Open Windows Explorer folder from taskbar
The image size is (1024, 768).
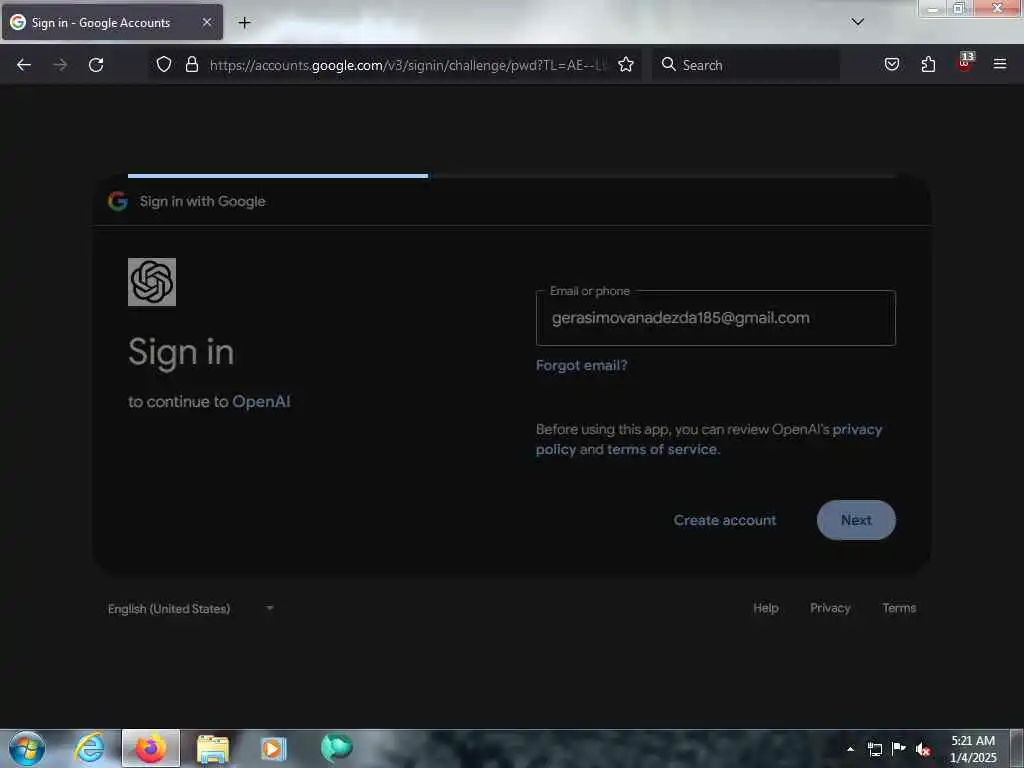(x=213, y=748)
